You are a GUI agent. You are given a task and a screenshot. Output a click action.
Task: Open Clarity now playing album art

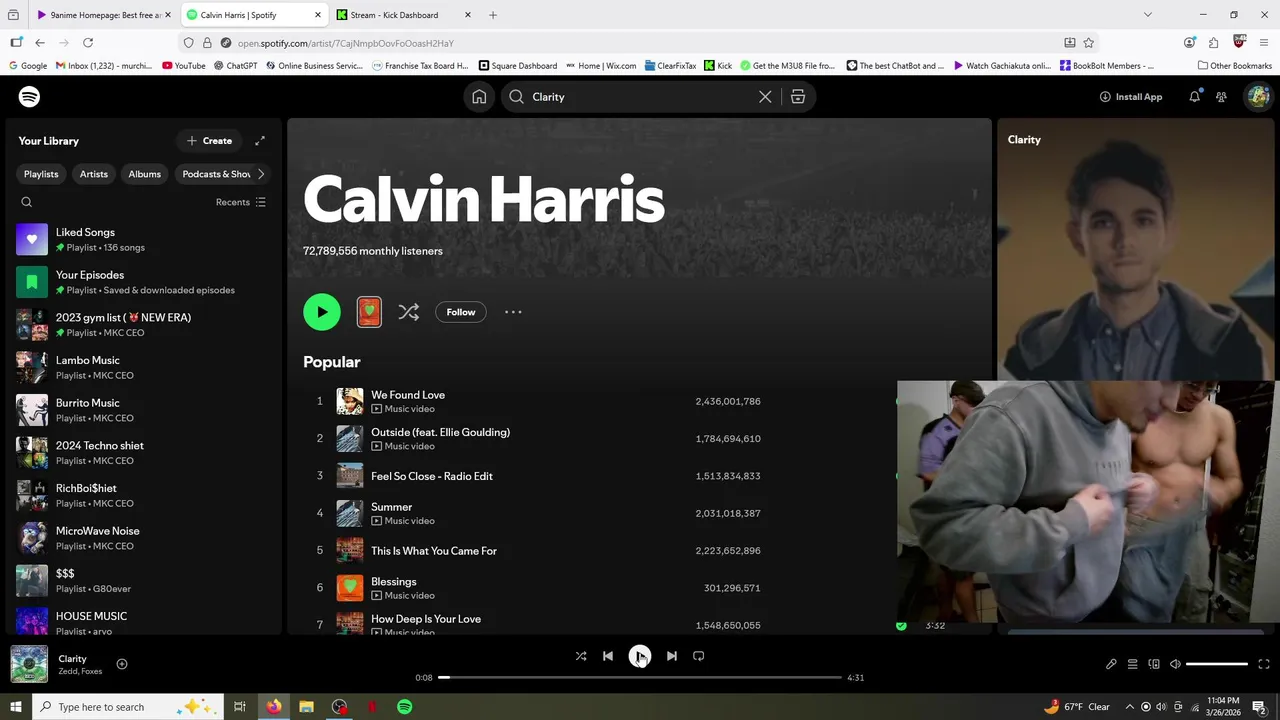point(29,664)
